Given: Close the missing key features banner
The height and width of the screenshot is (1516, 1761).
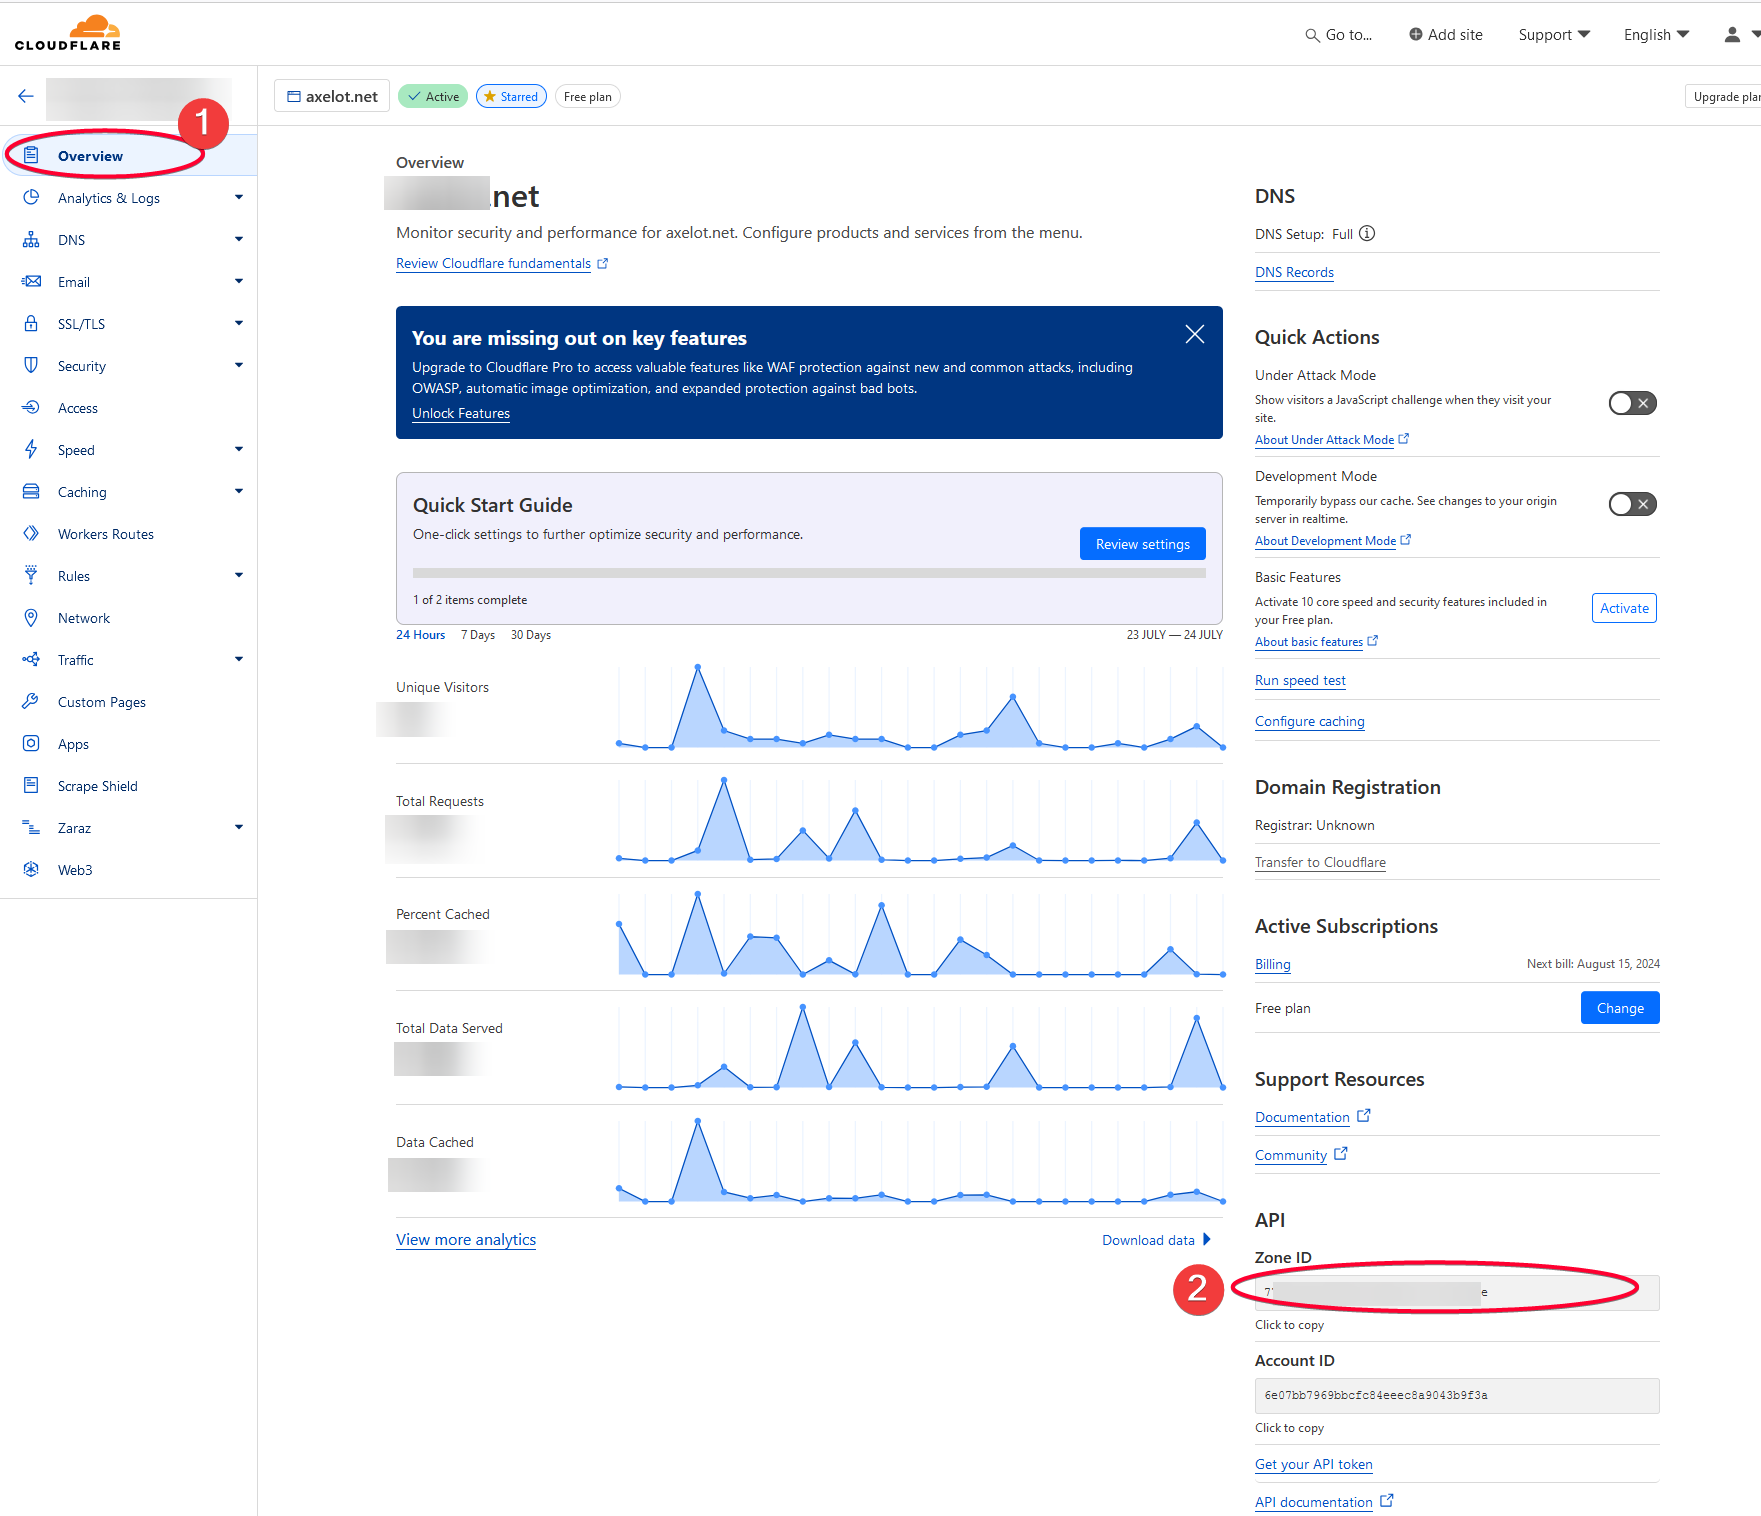Looking at the screenshot, I should (x=1194, y=334).
